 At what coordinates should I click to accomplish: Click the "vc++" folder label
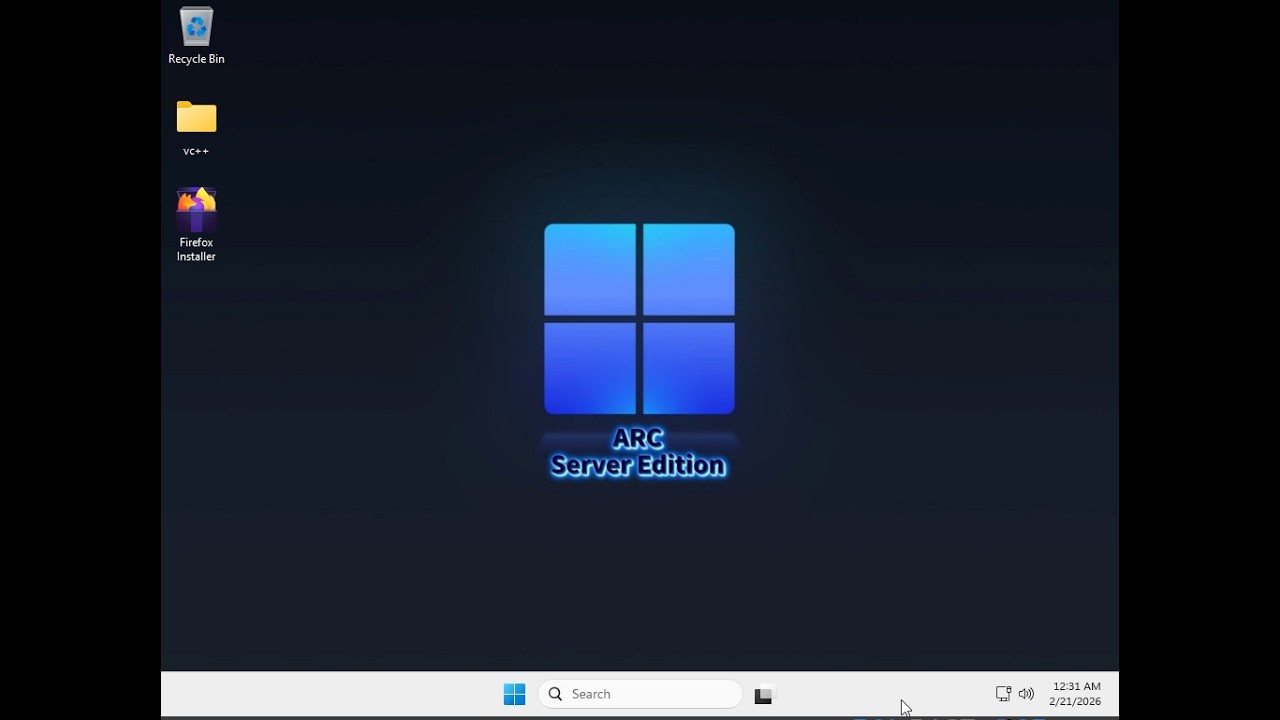(x=196, y=151)
